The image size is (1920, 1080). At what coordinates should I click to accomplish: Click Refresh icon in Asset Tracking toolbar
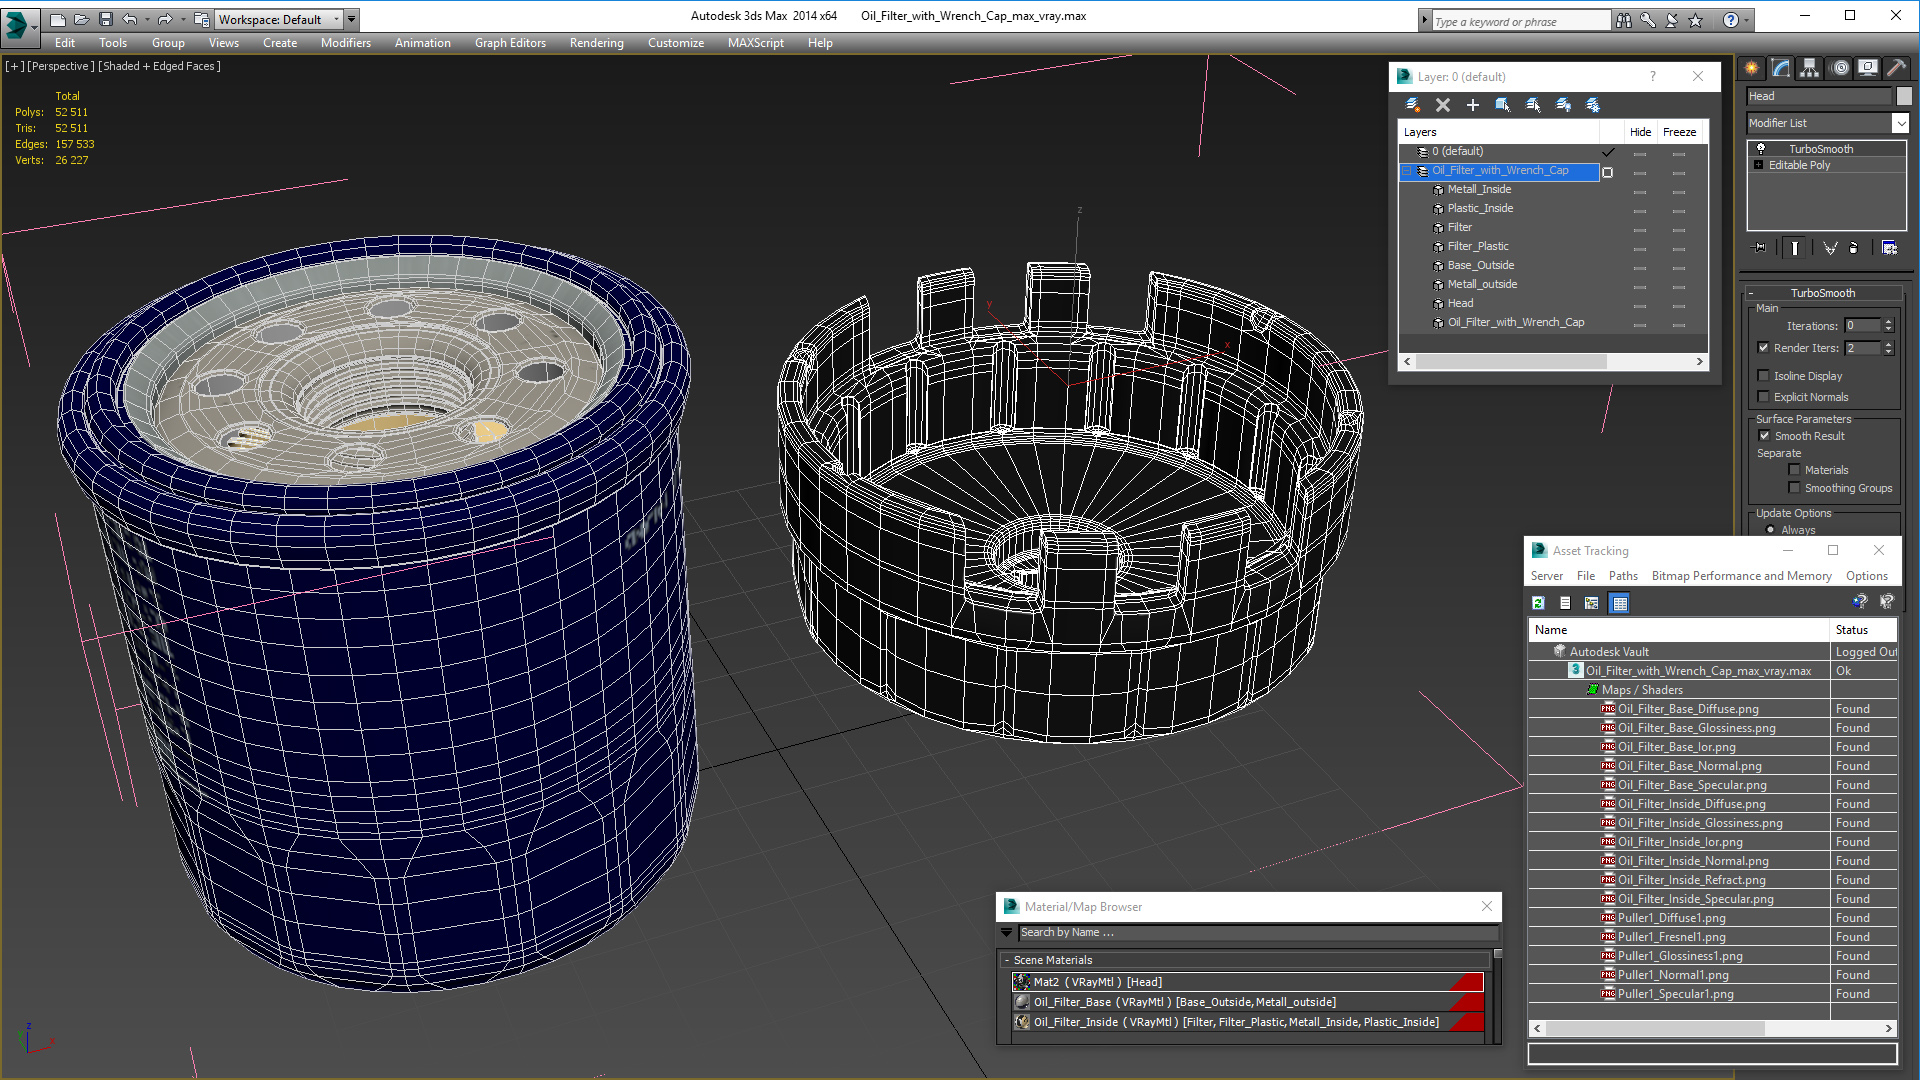coord(1539,603)
